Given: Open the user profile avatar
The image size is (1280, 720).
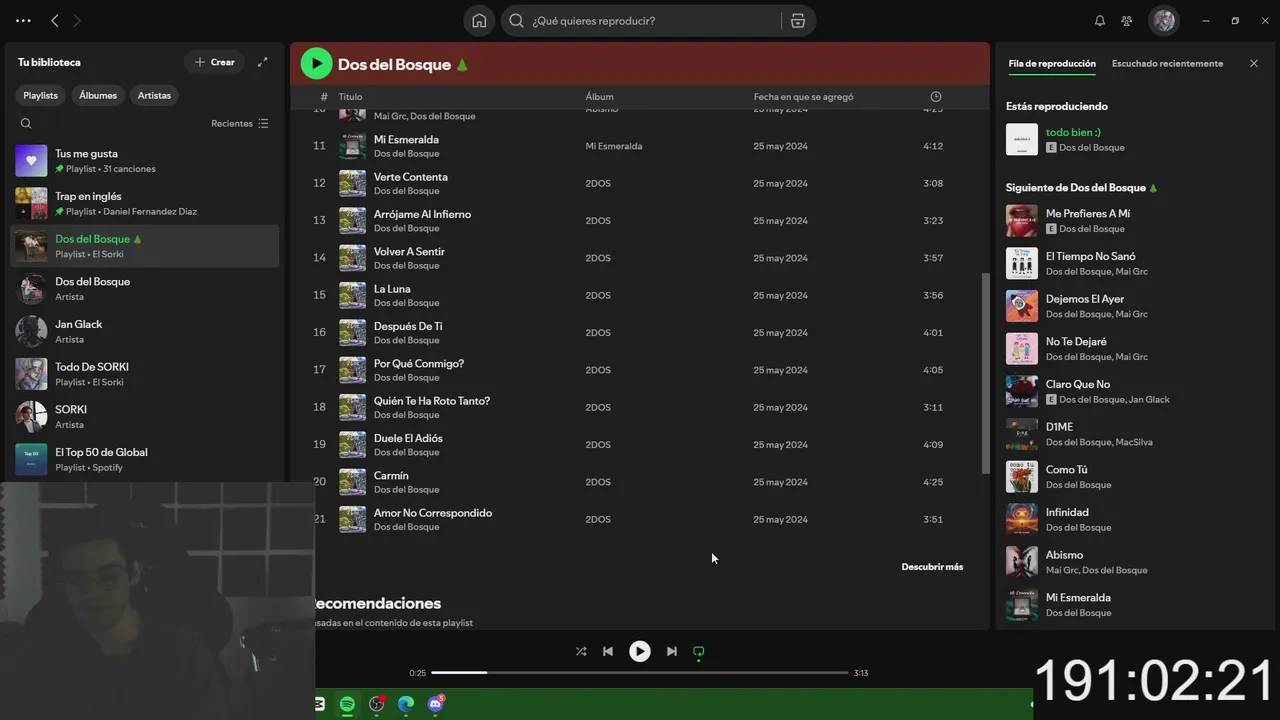Looking at the screenshot, I should click(1163, 21).
